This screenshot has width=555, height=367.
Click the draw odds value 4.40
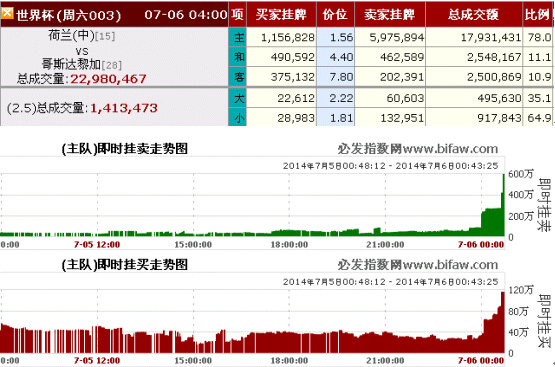coord(341,57)
